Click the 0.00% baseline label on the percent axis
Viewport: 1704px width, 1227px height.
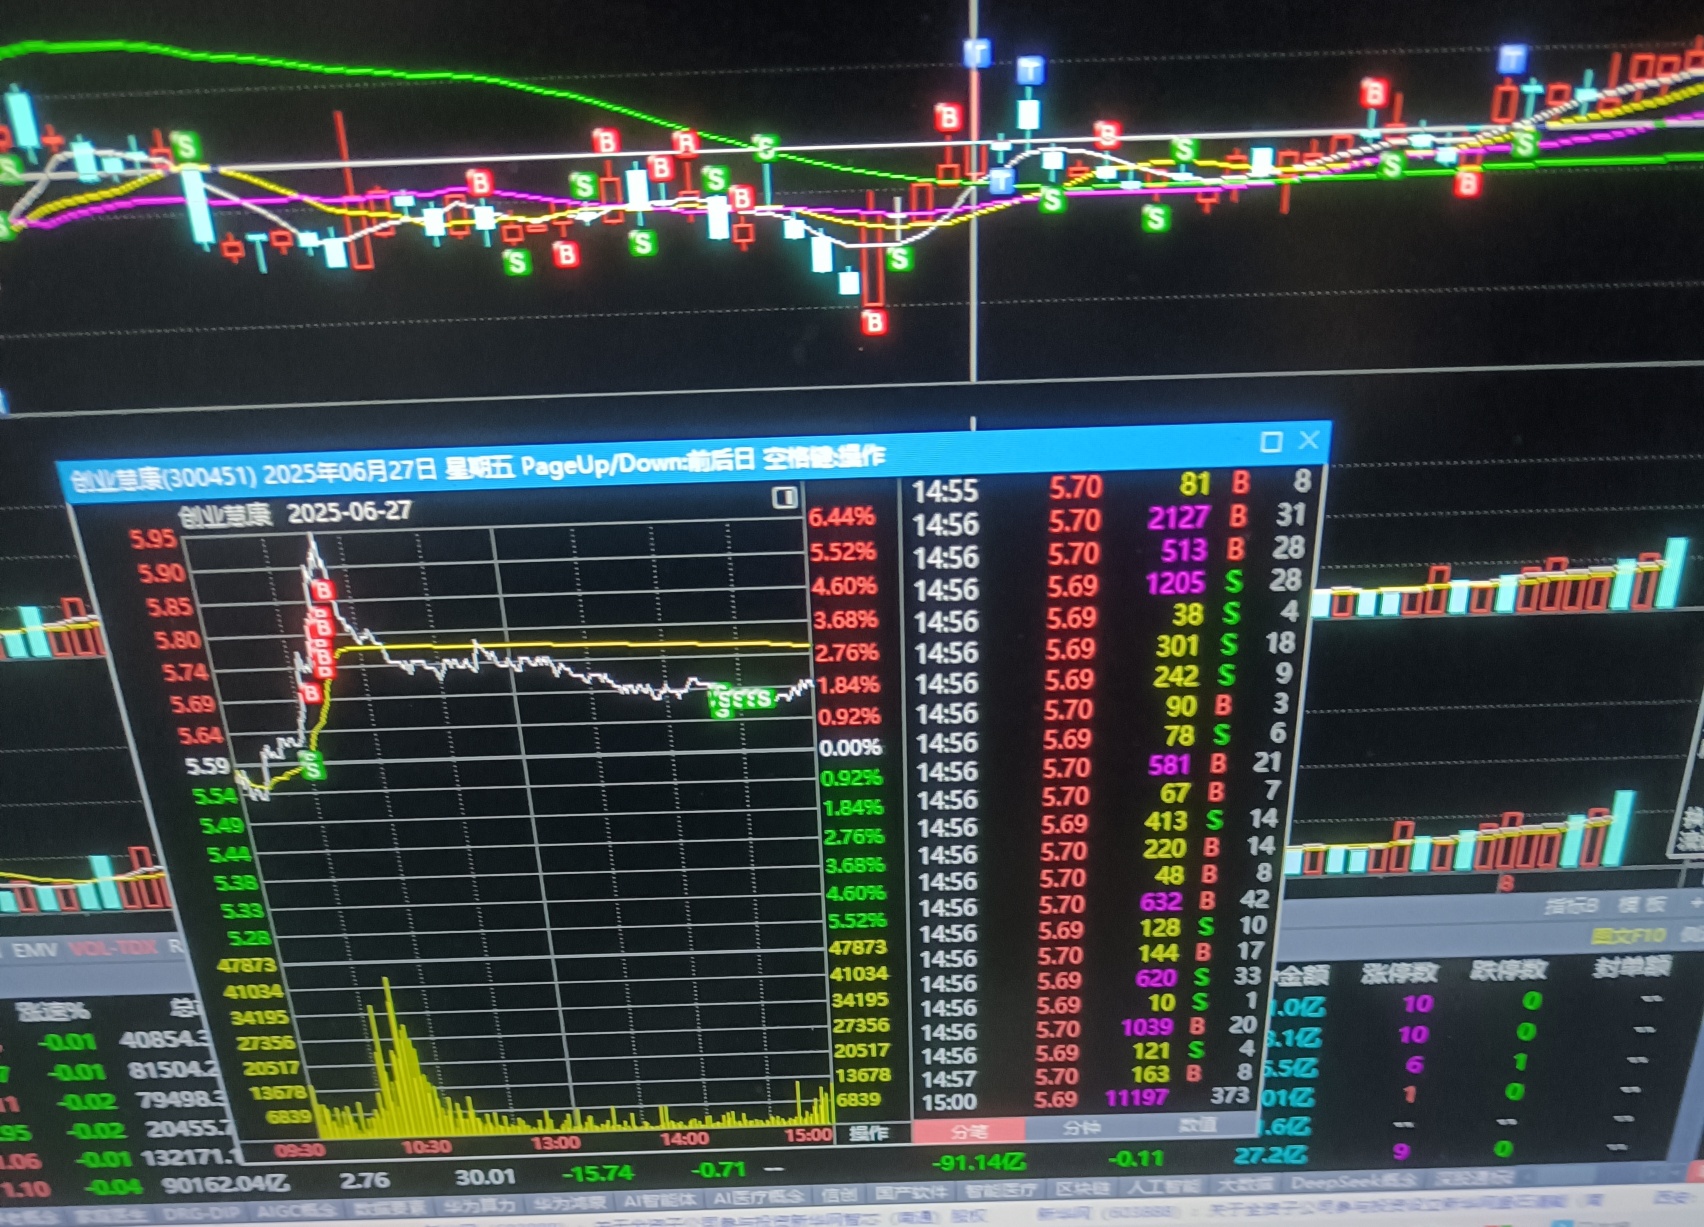click(x=849, y=748)
